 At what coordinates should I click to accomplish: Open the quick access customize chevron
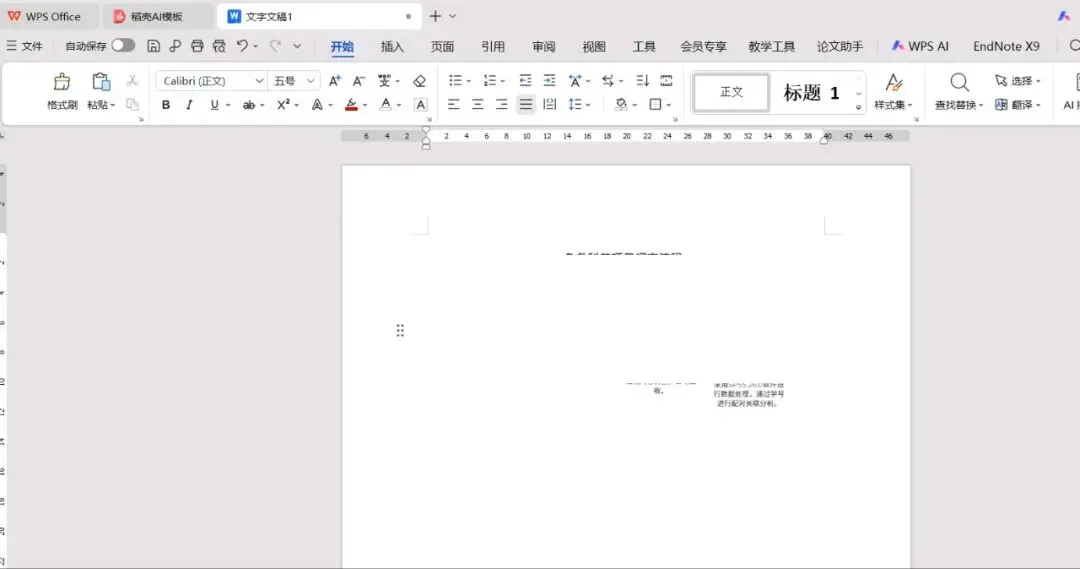click(x=297, y=46)
